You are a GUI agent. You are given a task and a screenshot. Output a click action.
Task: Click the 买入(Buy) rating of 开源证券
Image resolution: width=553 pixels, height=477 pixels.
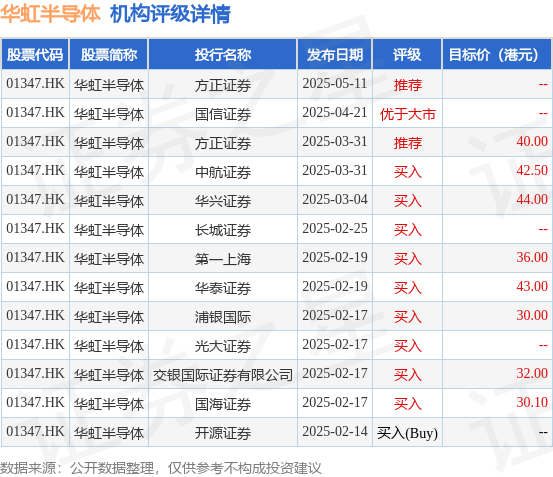407,433
